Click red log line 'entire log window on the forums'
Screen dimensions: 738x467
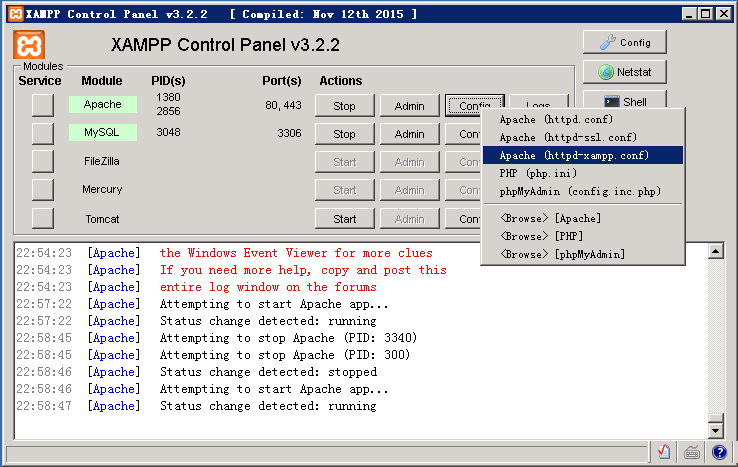coord(268,287)
